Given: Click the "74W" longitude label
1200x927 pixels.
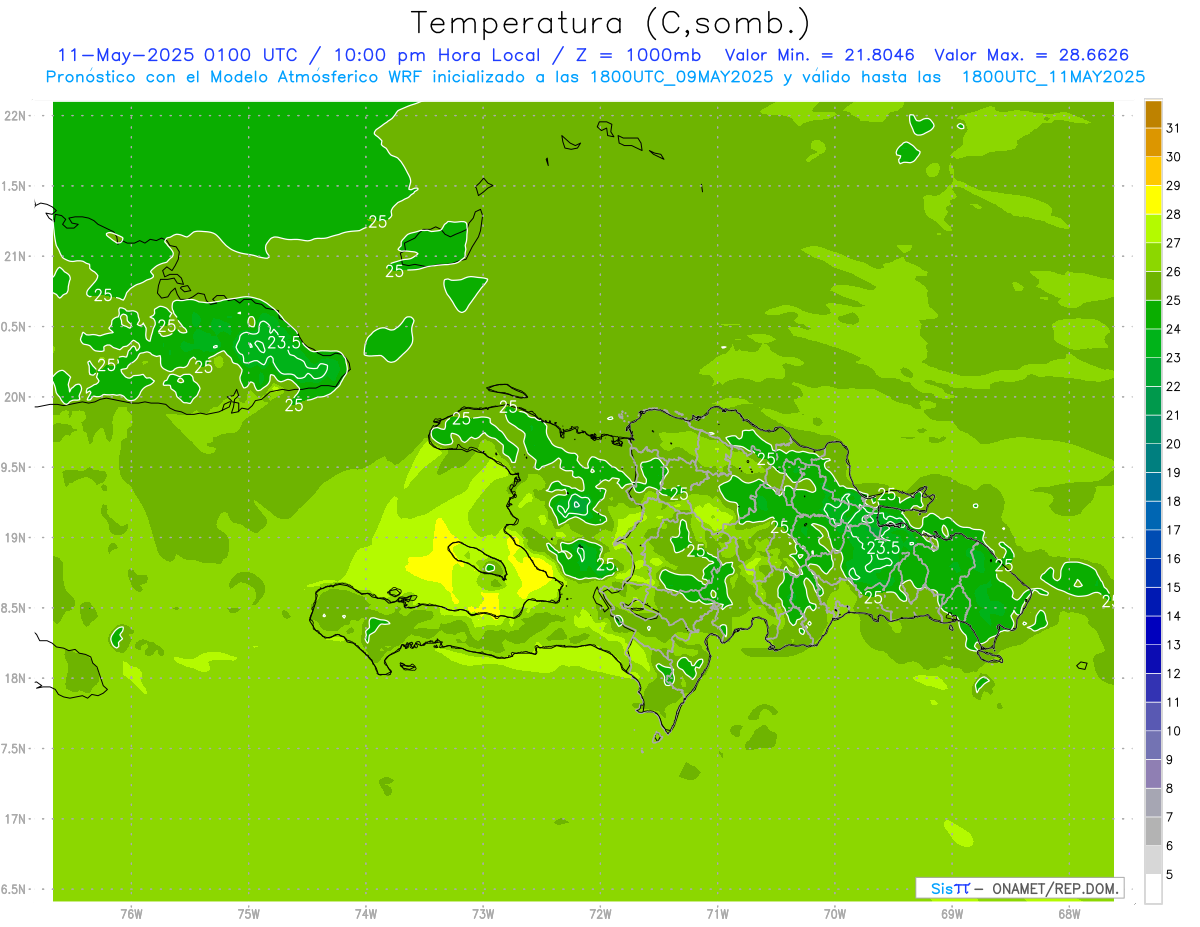Looking at the screenshot, I should click(365, 913).
